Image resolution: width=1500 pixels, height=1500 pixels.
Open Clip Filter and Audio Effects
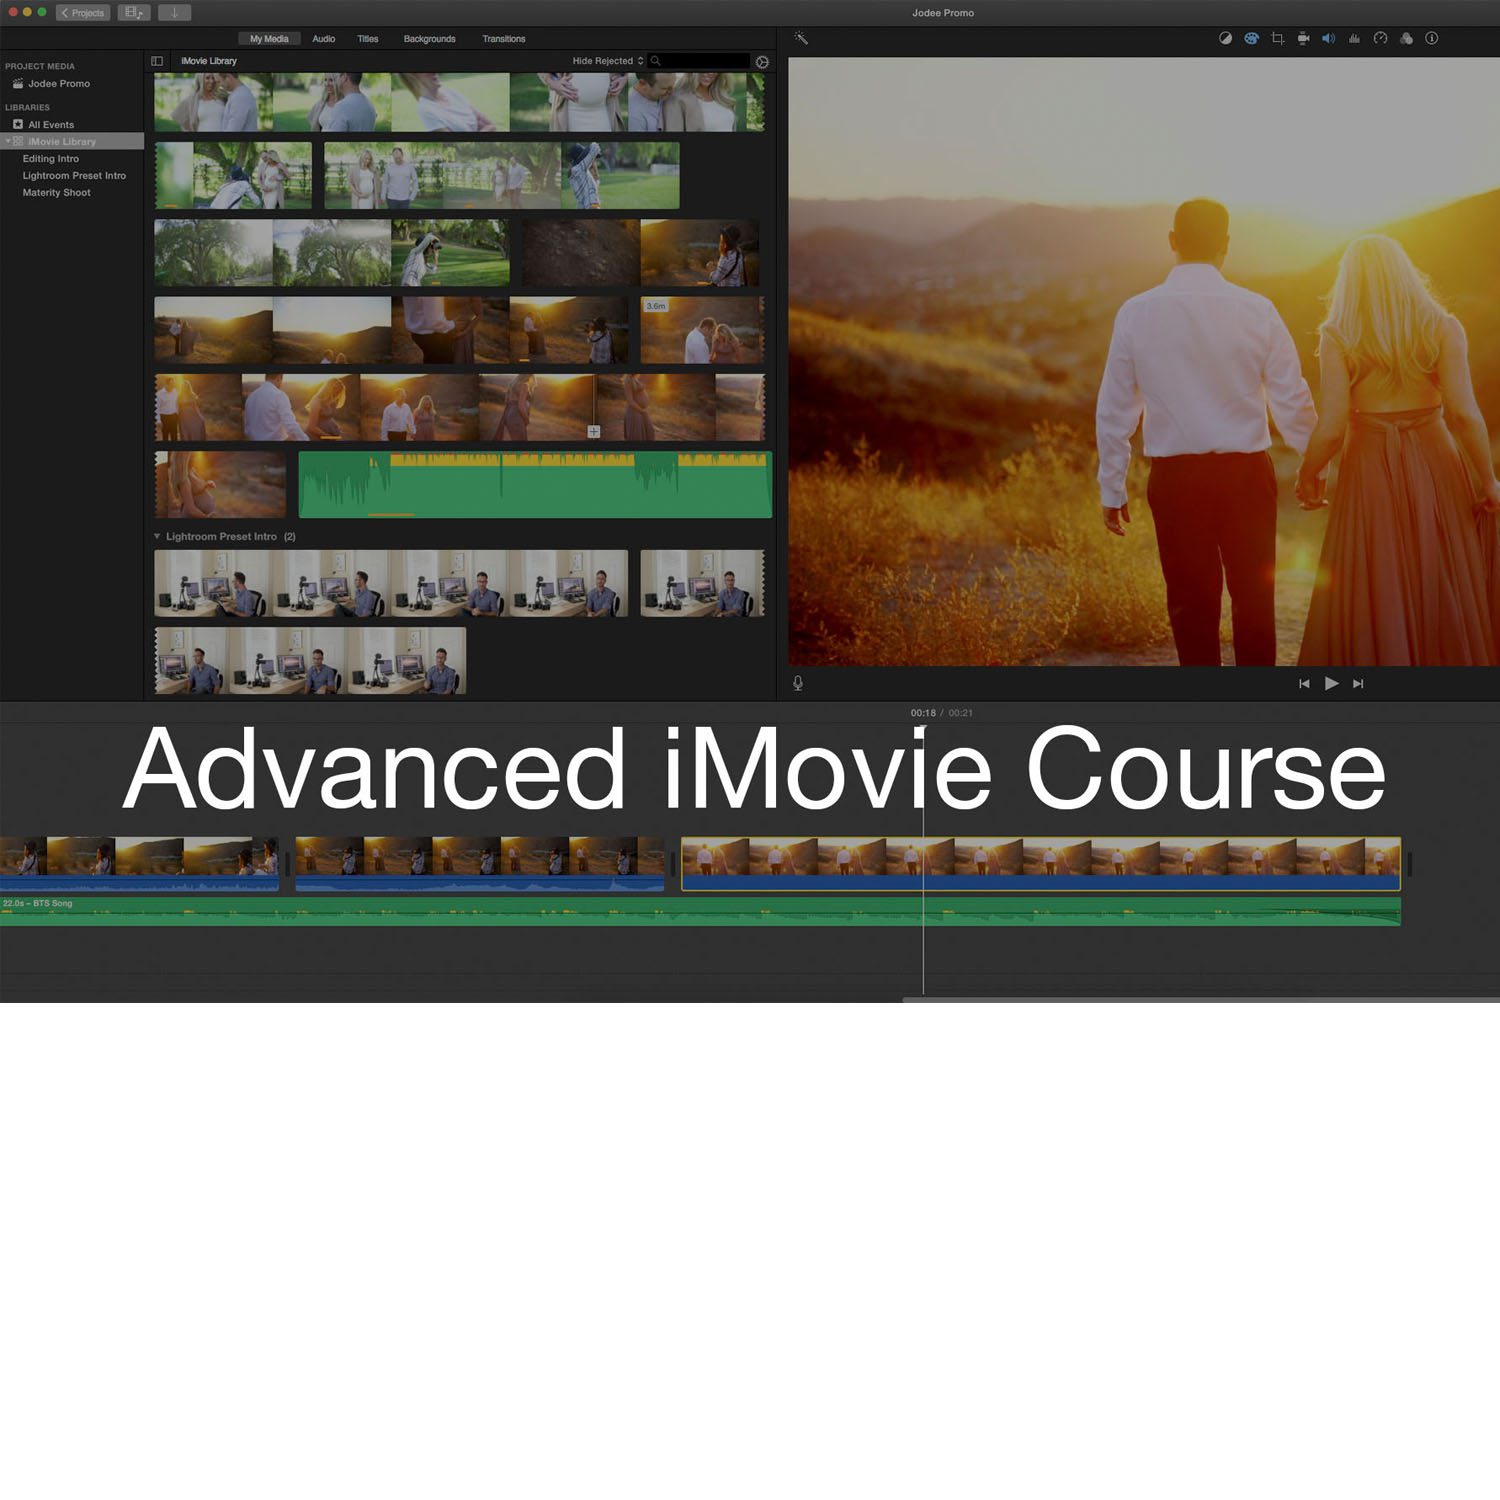[x=1406, y=38]
